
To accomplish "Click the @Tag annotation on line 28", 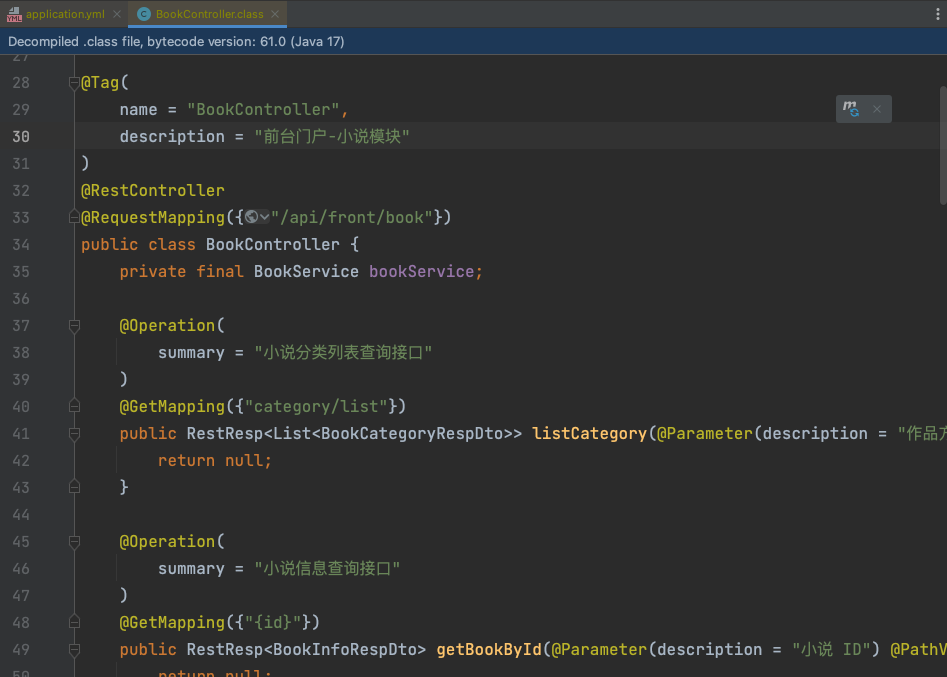I will 100,83.
